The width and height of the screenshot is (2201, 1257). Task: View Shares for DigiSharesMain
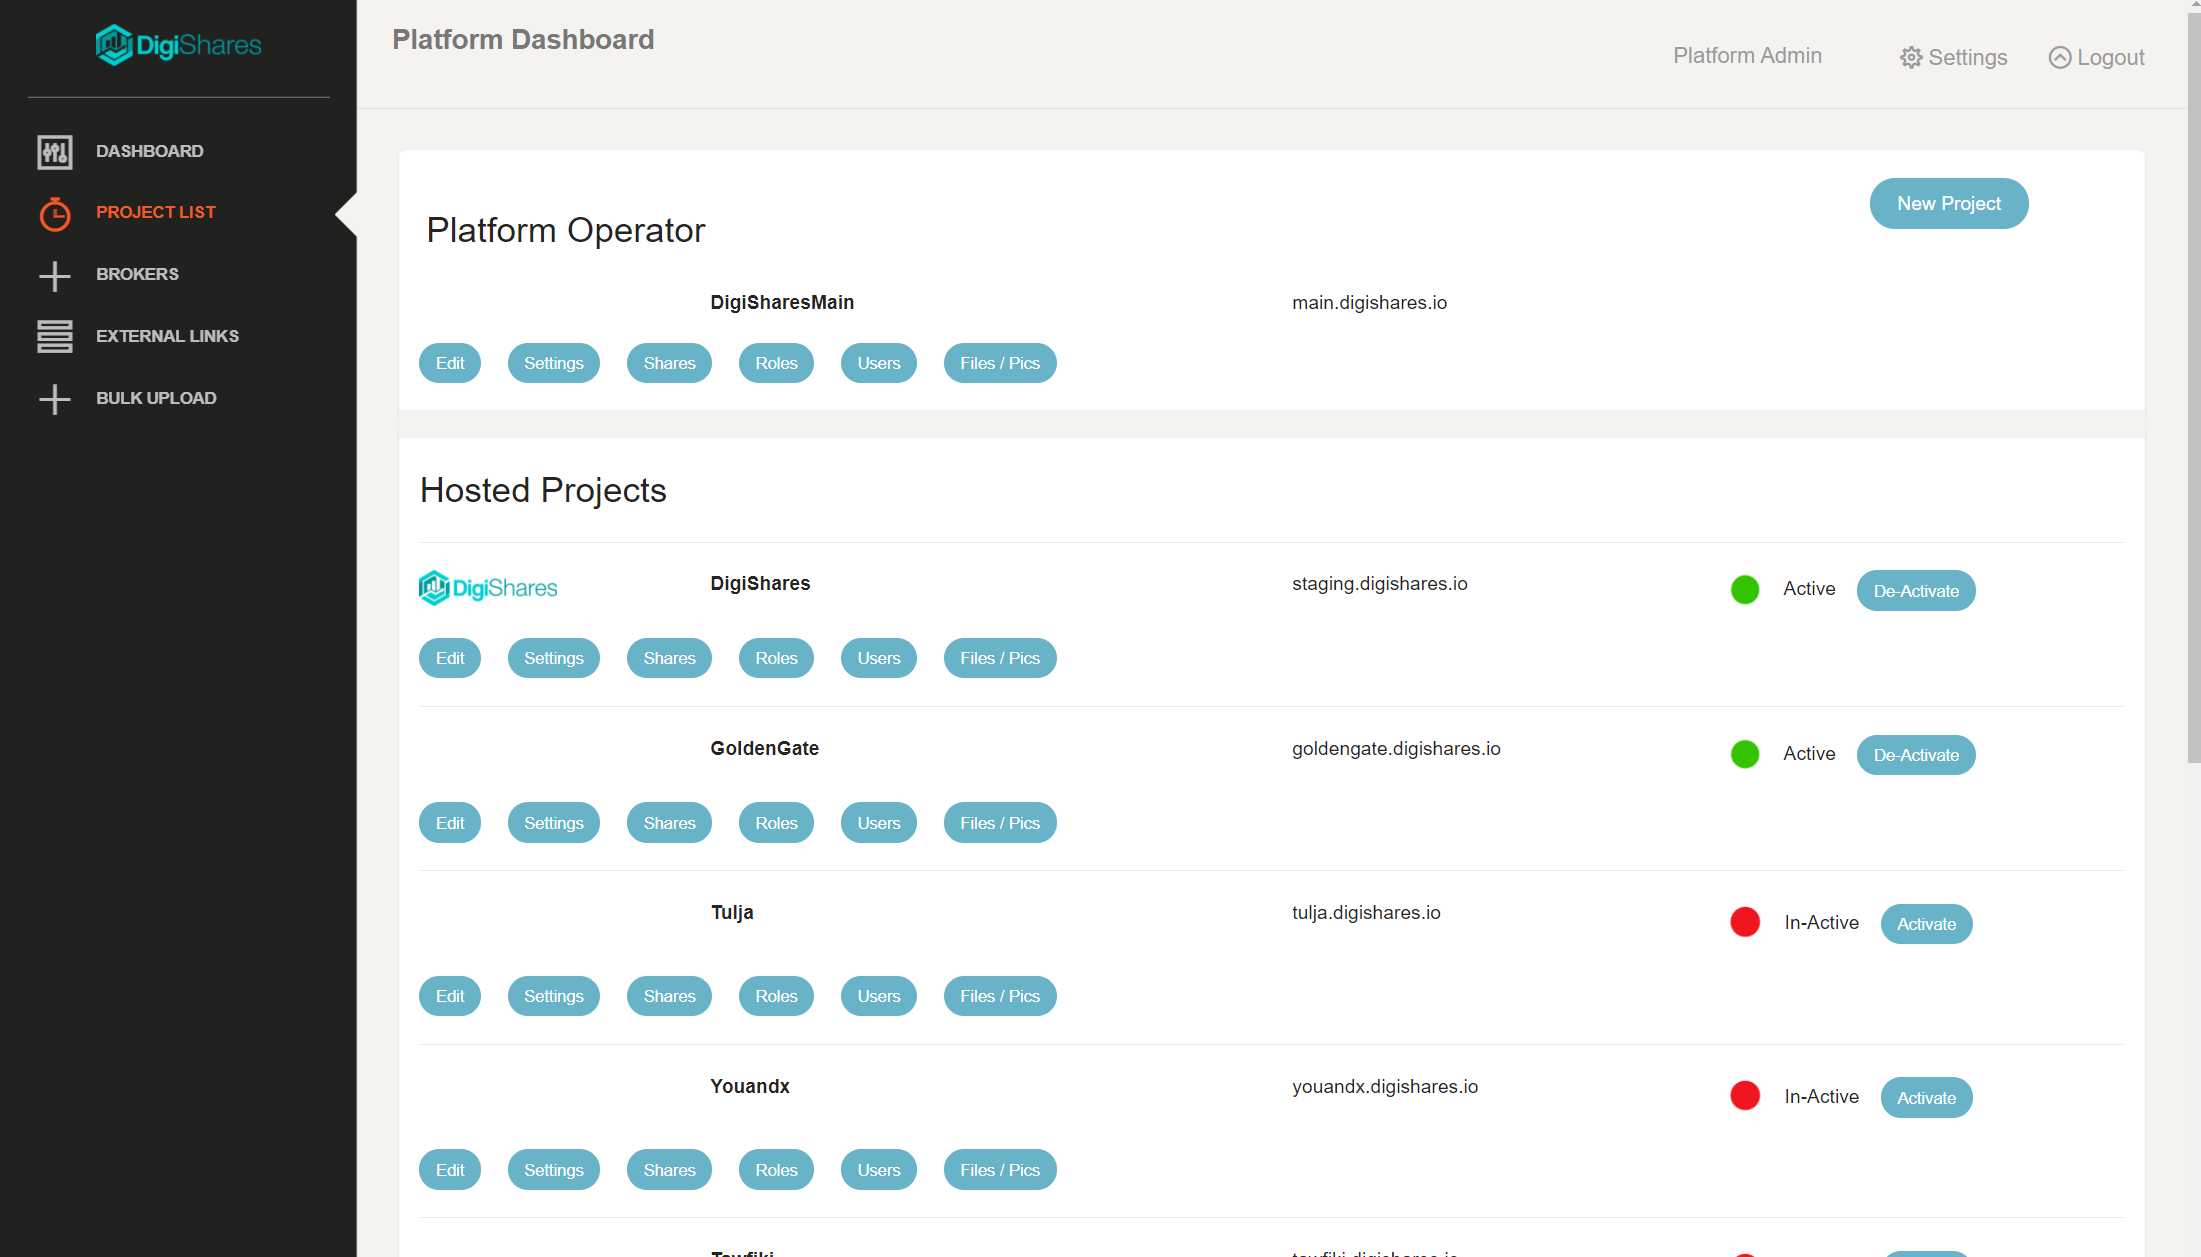pyautogui.click(x=669, y=363)
